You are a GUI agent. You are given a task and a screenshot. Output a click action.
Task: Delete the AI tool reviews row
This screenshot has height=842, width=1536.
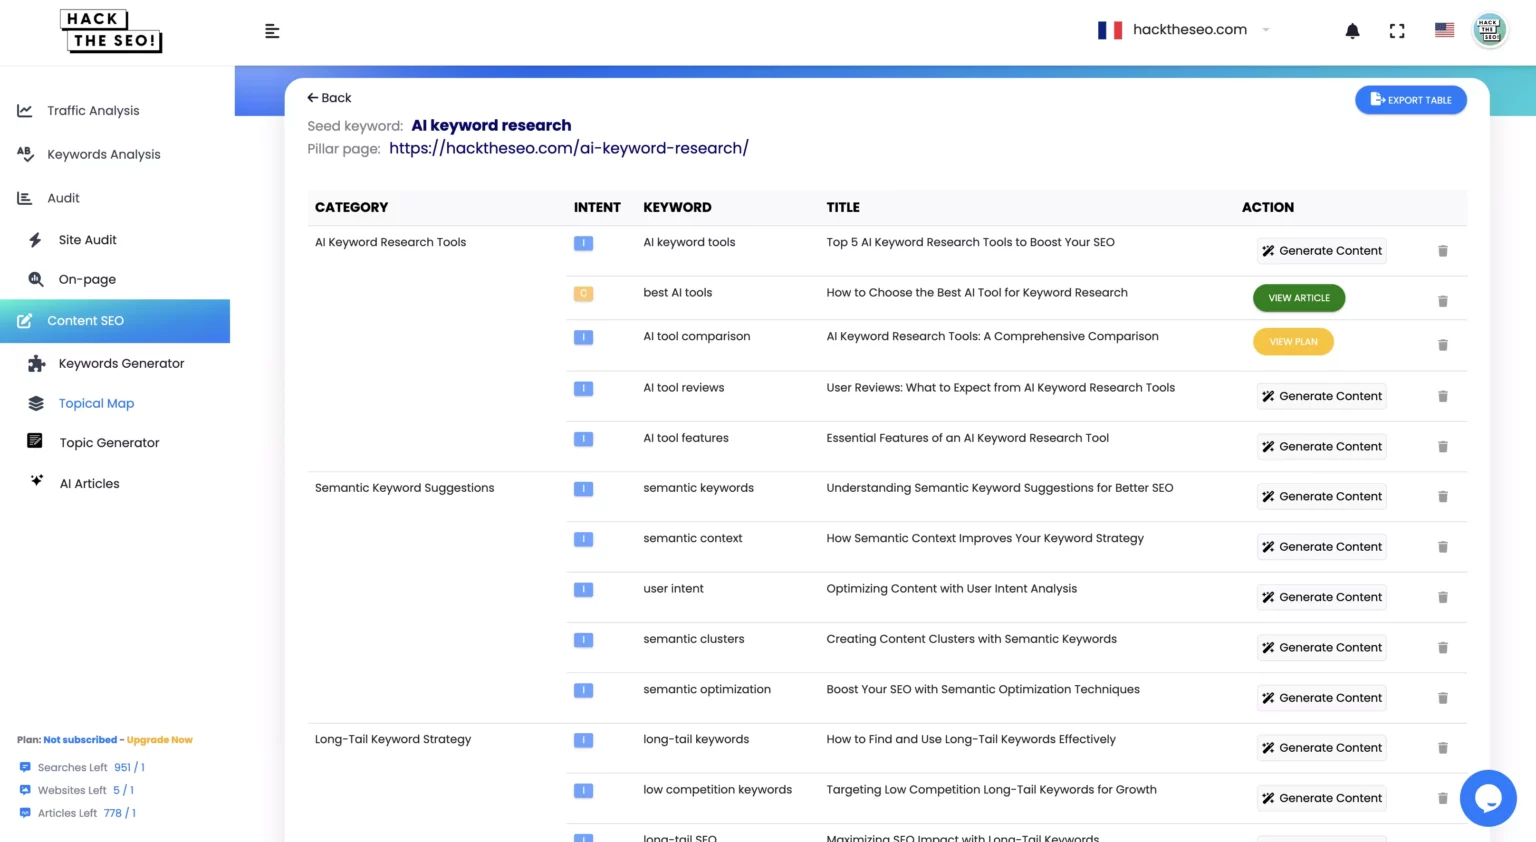pyautogui.click(x=1442, y=396)
